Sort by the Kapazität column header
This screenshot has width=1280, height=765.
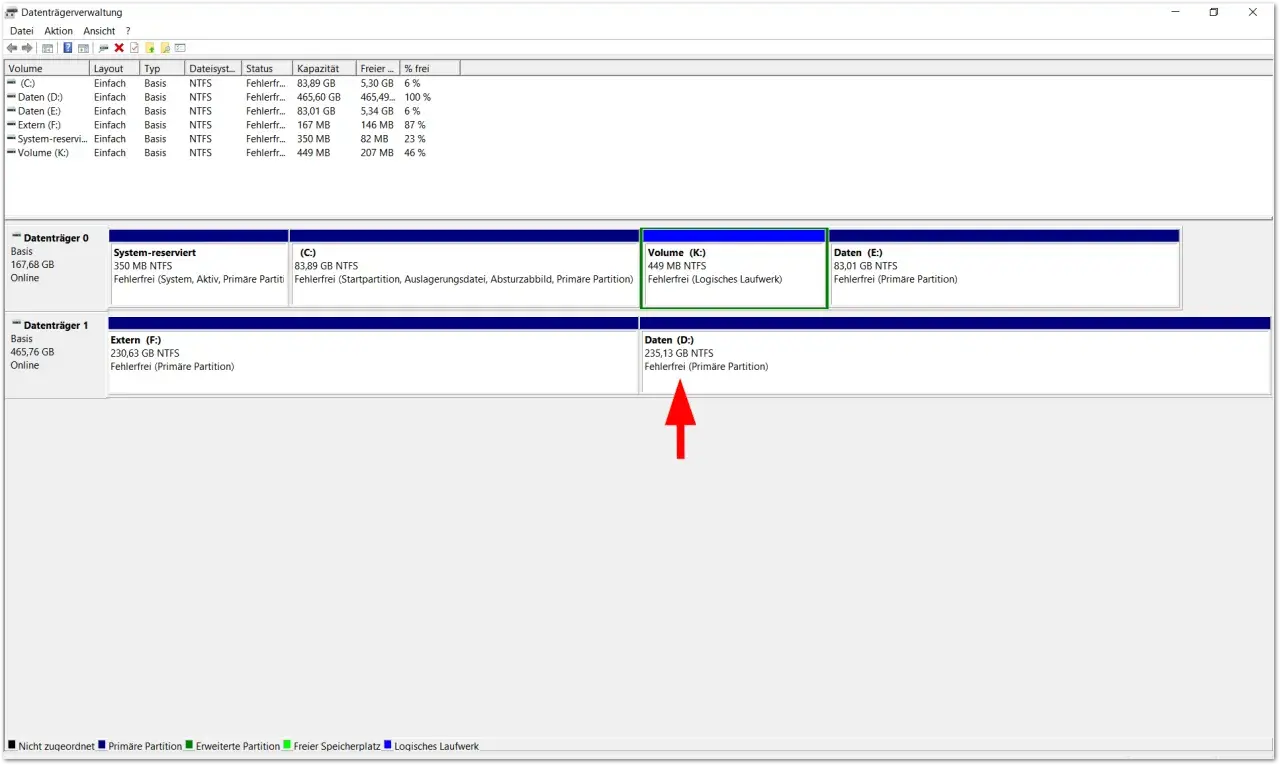pos(325,68)
